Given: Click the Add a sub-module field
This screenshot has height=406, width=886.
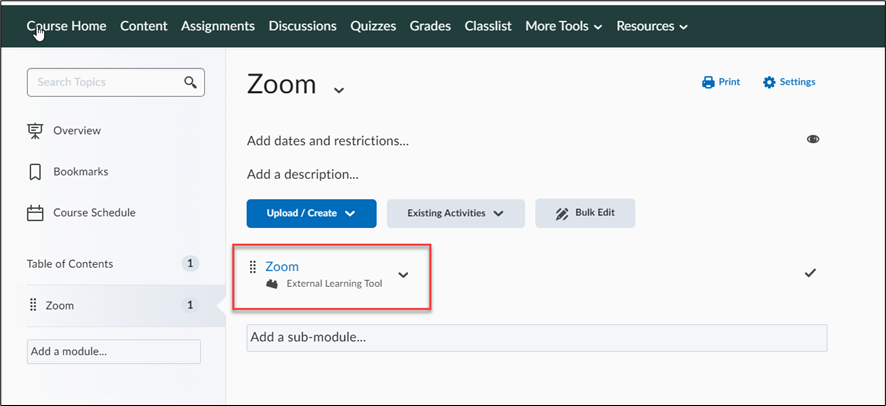Looking at the screenshot, I should (x=537, y=338).
